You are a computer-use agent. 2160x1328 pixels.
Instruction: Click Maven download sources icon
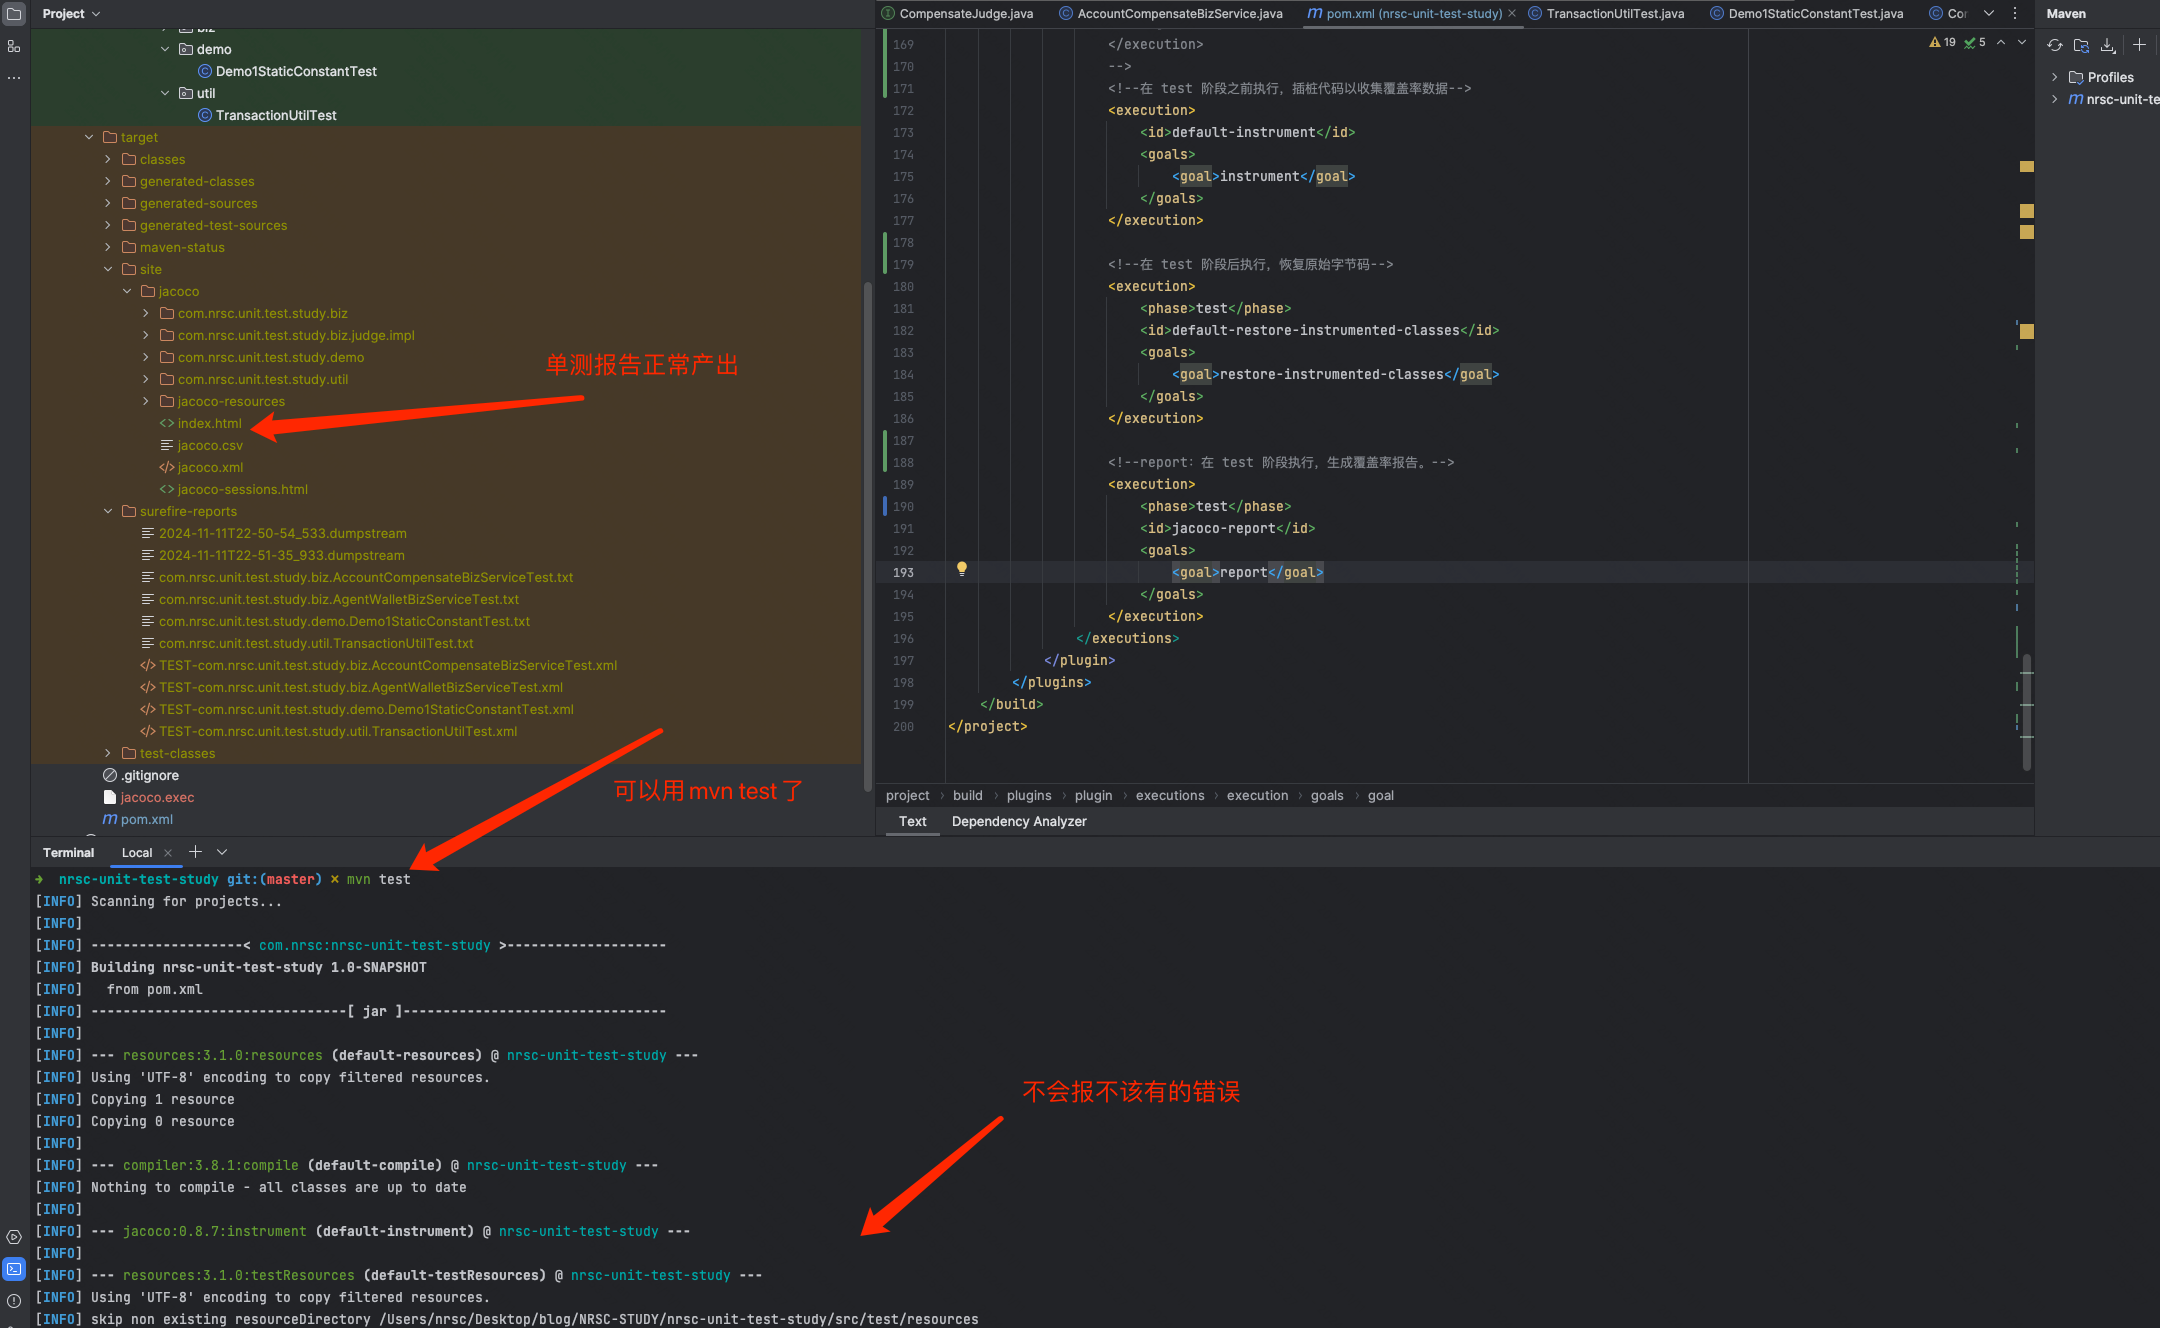pyautogui.click(x=2107, y=45)
